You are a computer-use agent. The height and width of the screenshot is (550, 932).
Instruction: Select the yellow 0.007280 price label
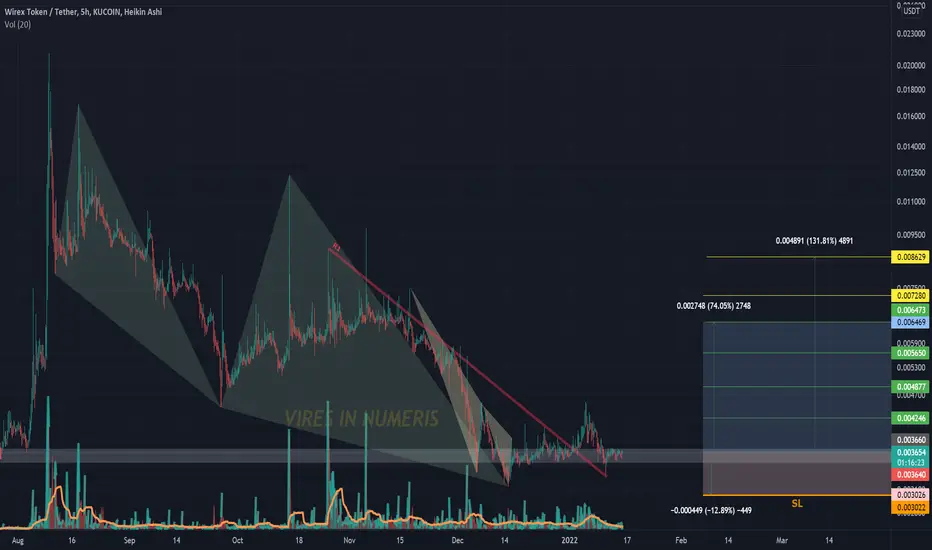(x=911, y=296)
